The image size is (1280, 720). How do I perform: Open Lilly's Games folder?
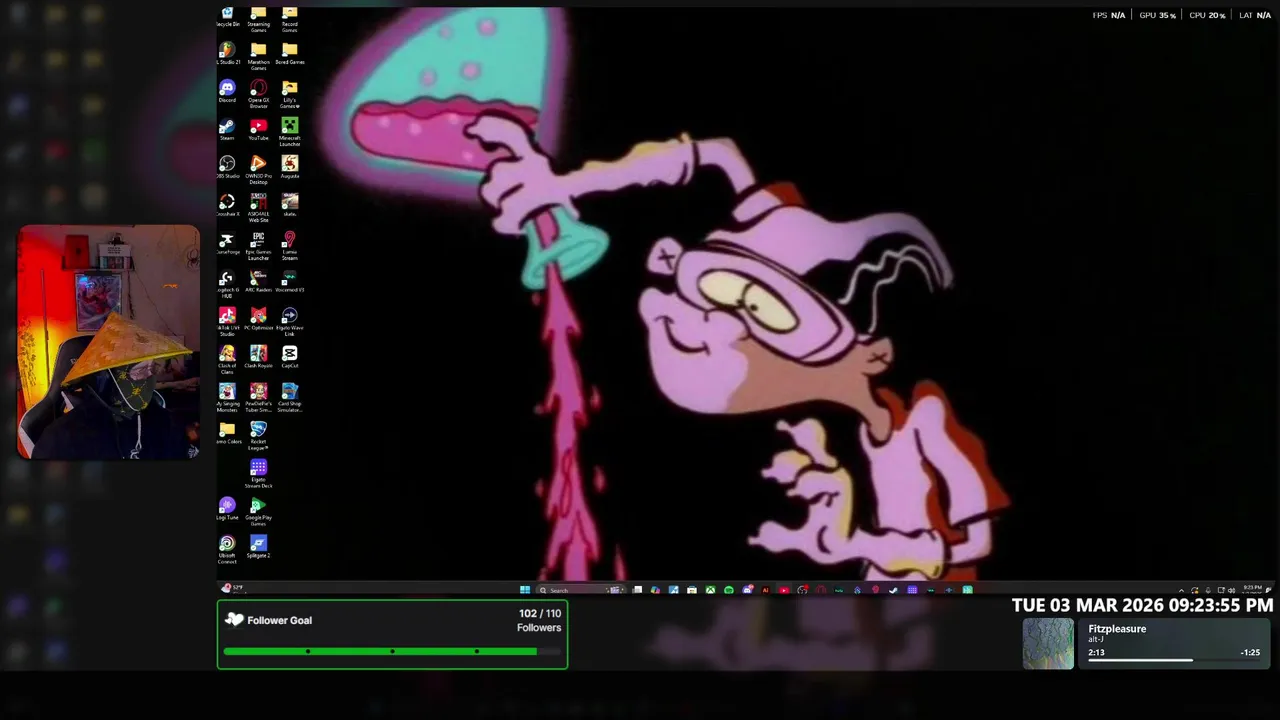290,94
